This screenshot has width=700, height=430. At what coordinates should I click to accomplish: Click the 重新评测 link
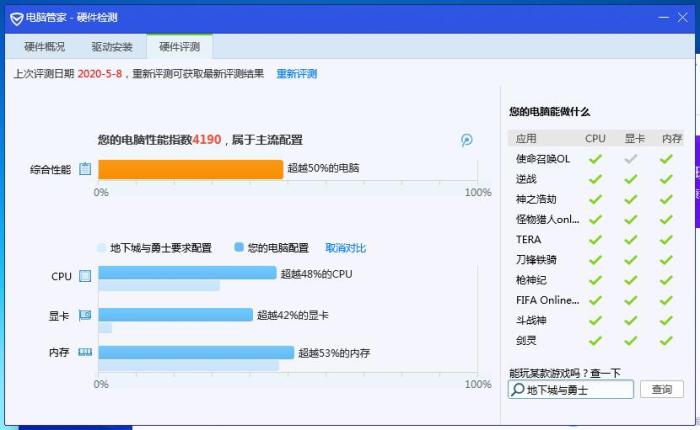(x=297, y=74)
